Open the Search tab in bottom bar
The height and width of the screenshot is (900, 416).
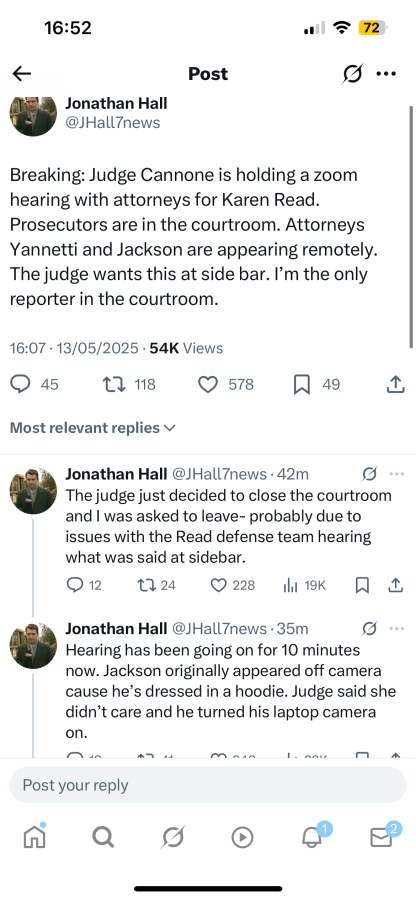[x=103, y=837]
